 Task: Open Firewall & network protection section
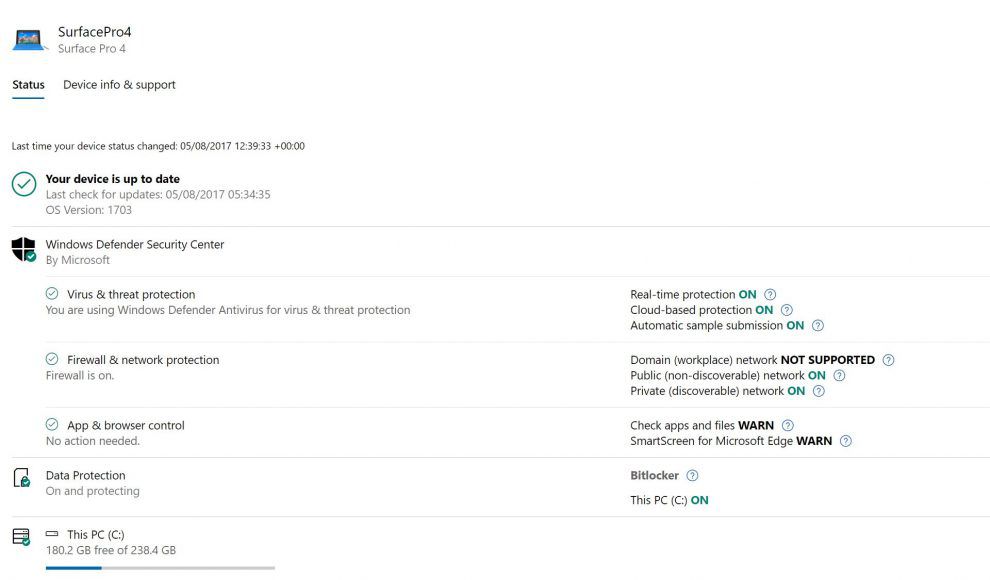[x=143, y=360]
